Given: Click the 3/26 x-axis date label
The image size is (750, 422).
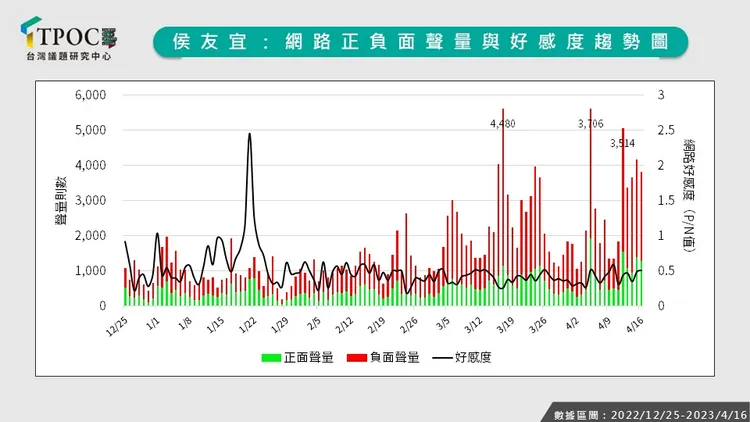Looking at the screenshot, I should click(538, 325).
